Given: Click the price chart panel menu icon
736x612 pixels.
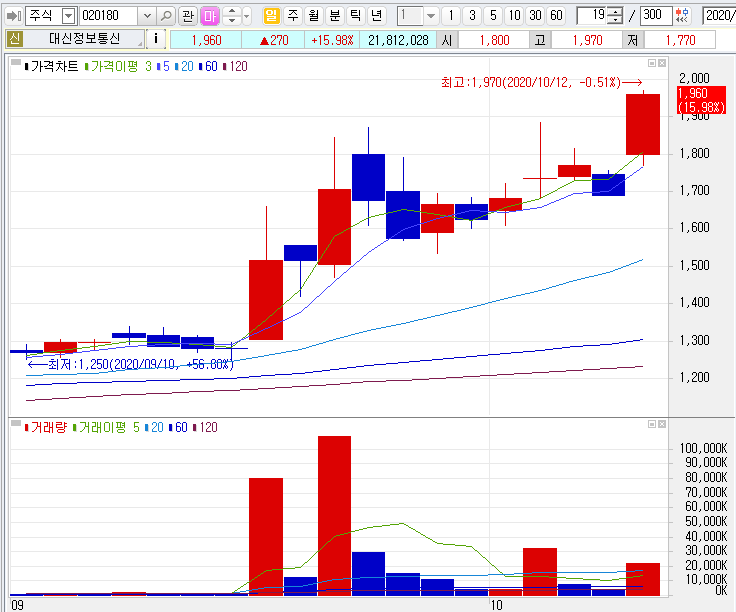Looking at the screenshot, I should (16, 62).
